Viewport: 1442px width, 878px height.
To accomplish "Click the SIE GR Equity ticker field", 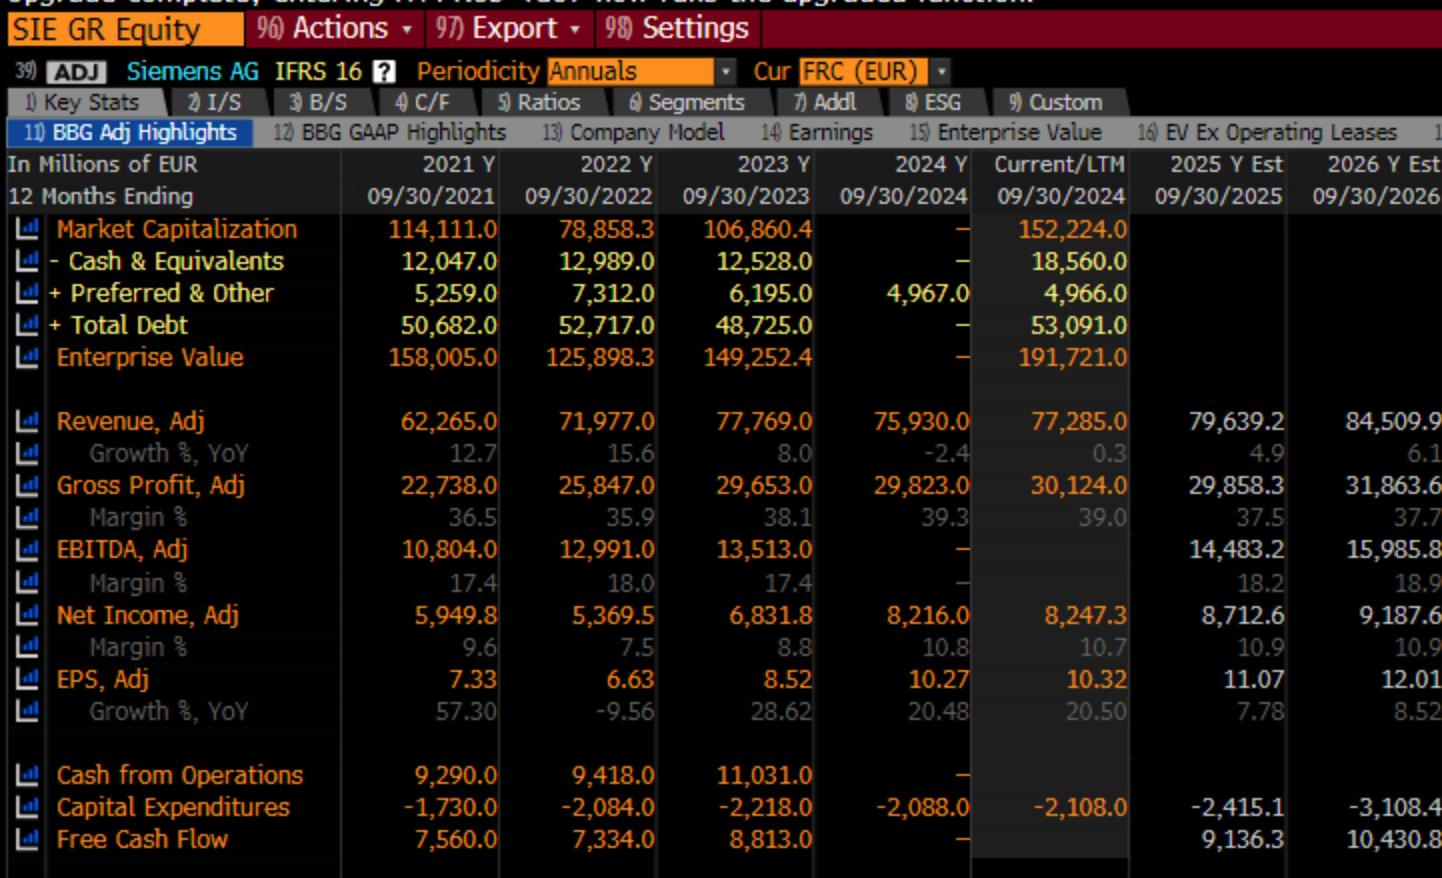I will click(124, 29).
